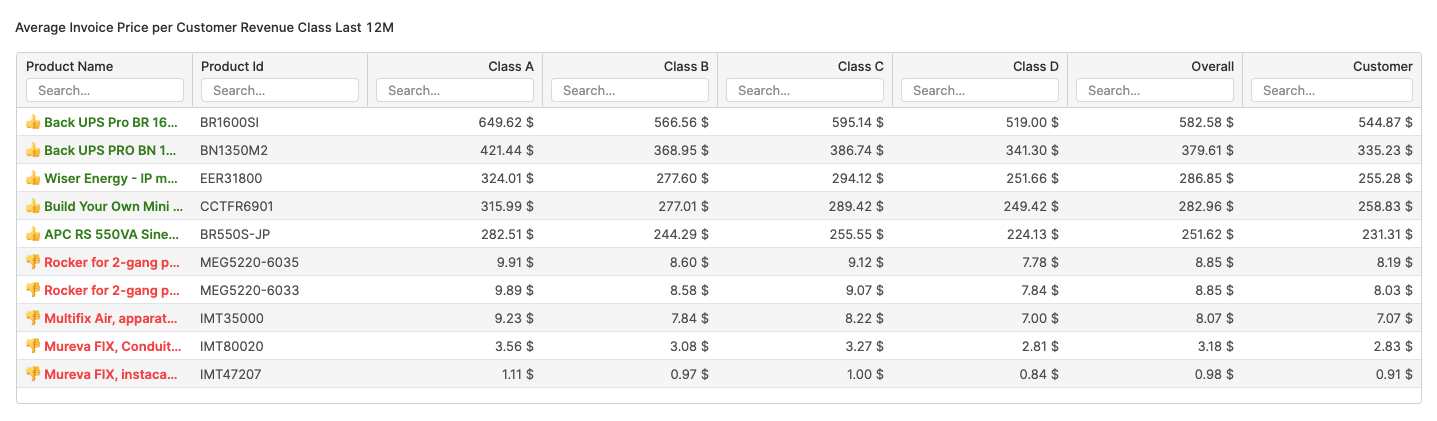Focus the Class B search box
This screenshot has width=1437, height=421.
point(630,90)
